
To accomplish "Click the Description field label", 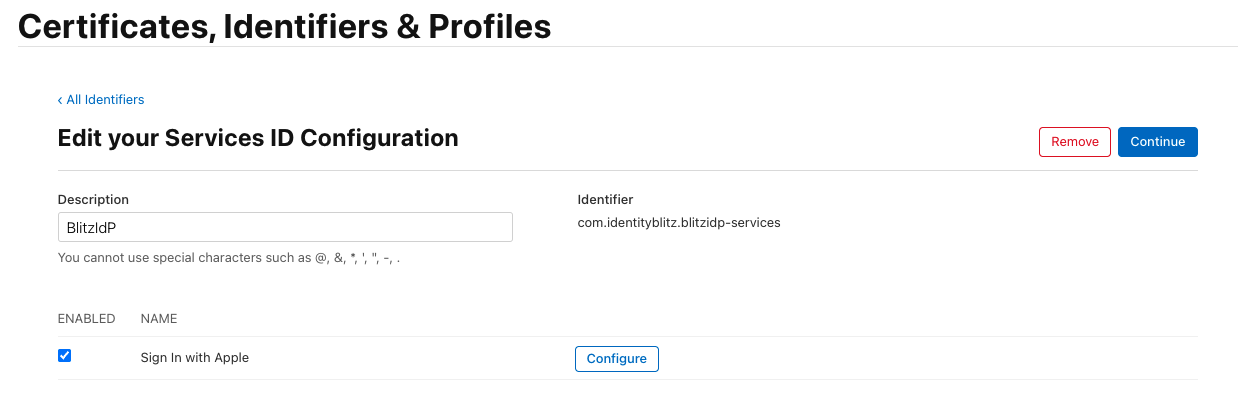I will [x=93, y=200].
